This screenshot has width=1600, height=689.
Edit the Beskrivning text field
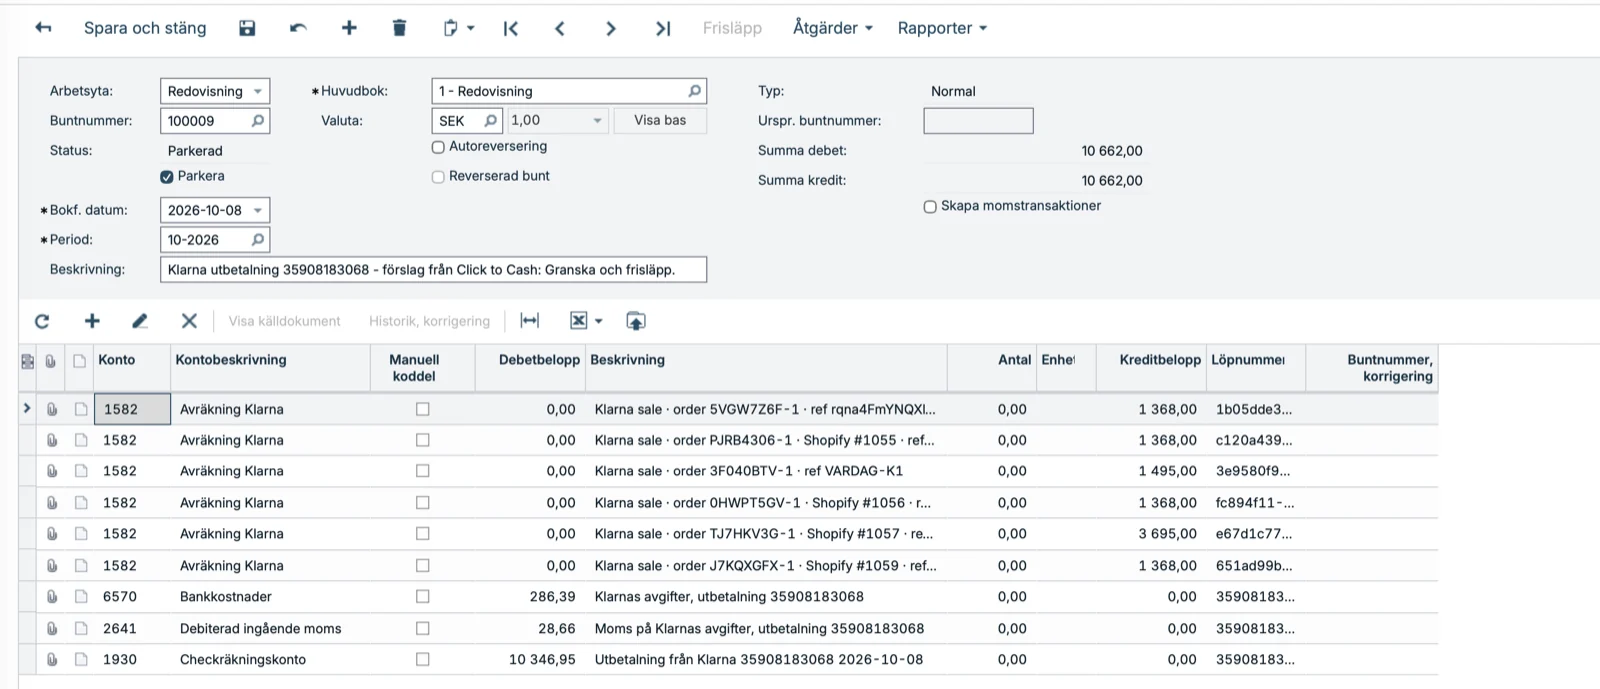433,270
